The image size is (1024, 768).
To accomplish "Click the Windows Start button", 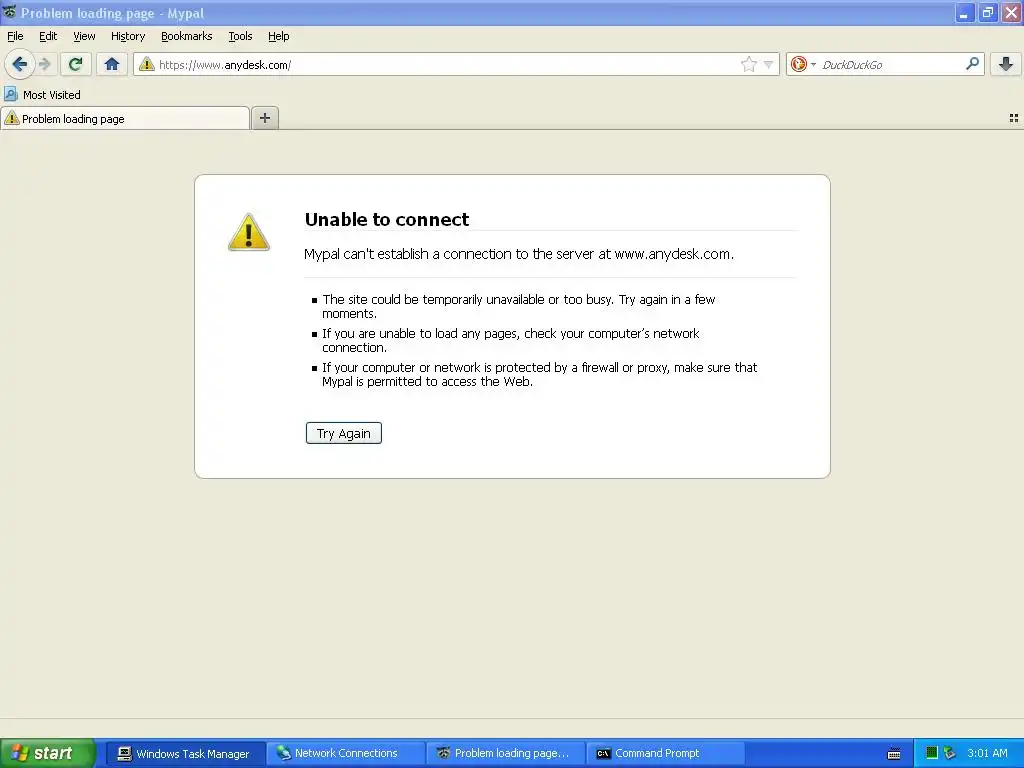I will pyautogui.click(x=48, y=753).
